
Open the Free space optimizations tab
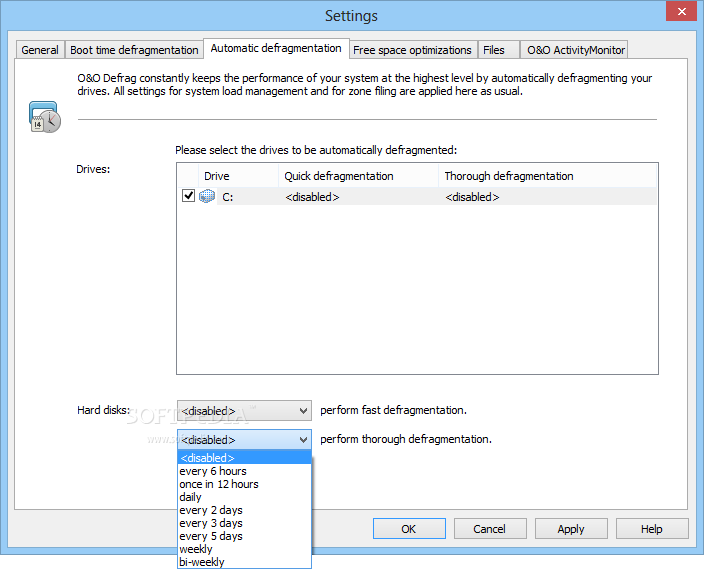point(412,50)
